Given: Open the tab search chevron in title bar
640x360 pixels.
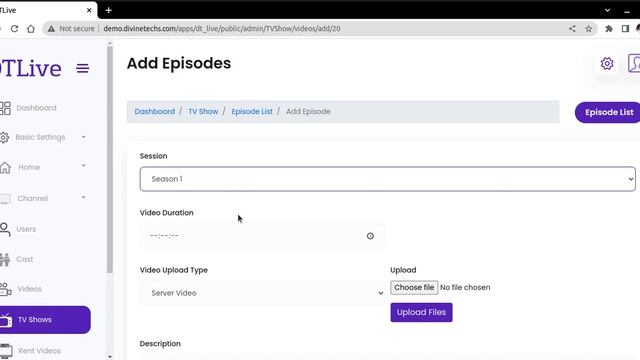Looking at the screenshot, I should click(x=607, y=11).
